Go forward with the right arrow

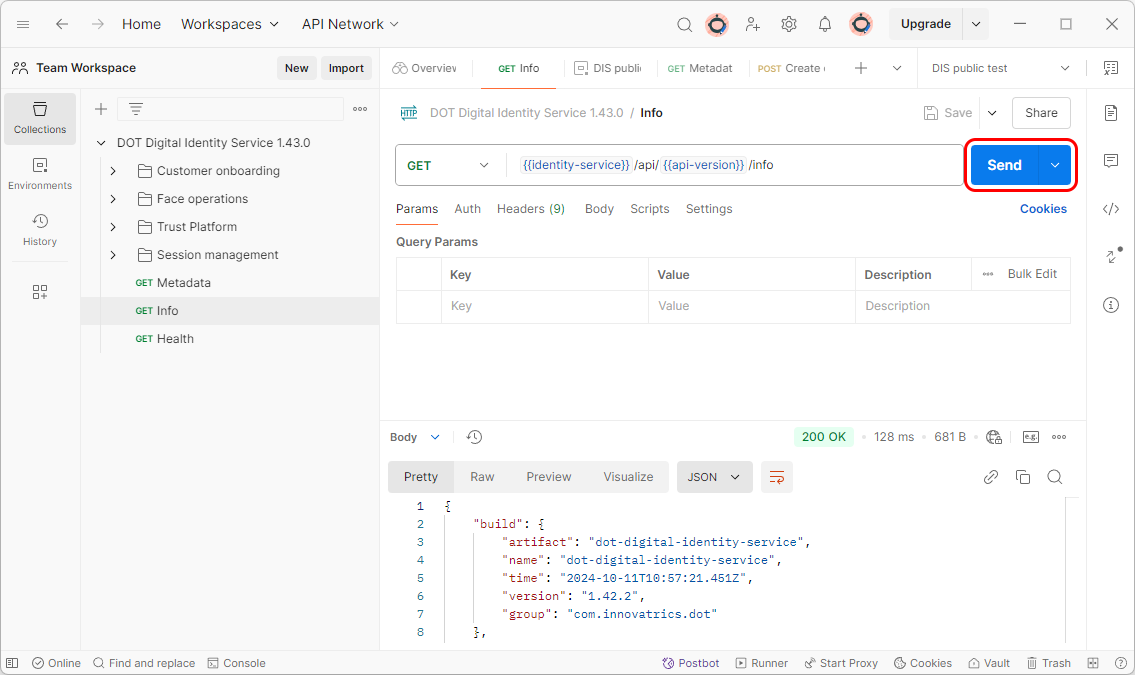98,24
